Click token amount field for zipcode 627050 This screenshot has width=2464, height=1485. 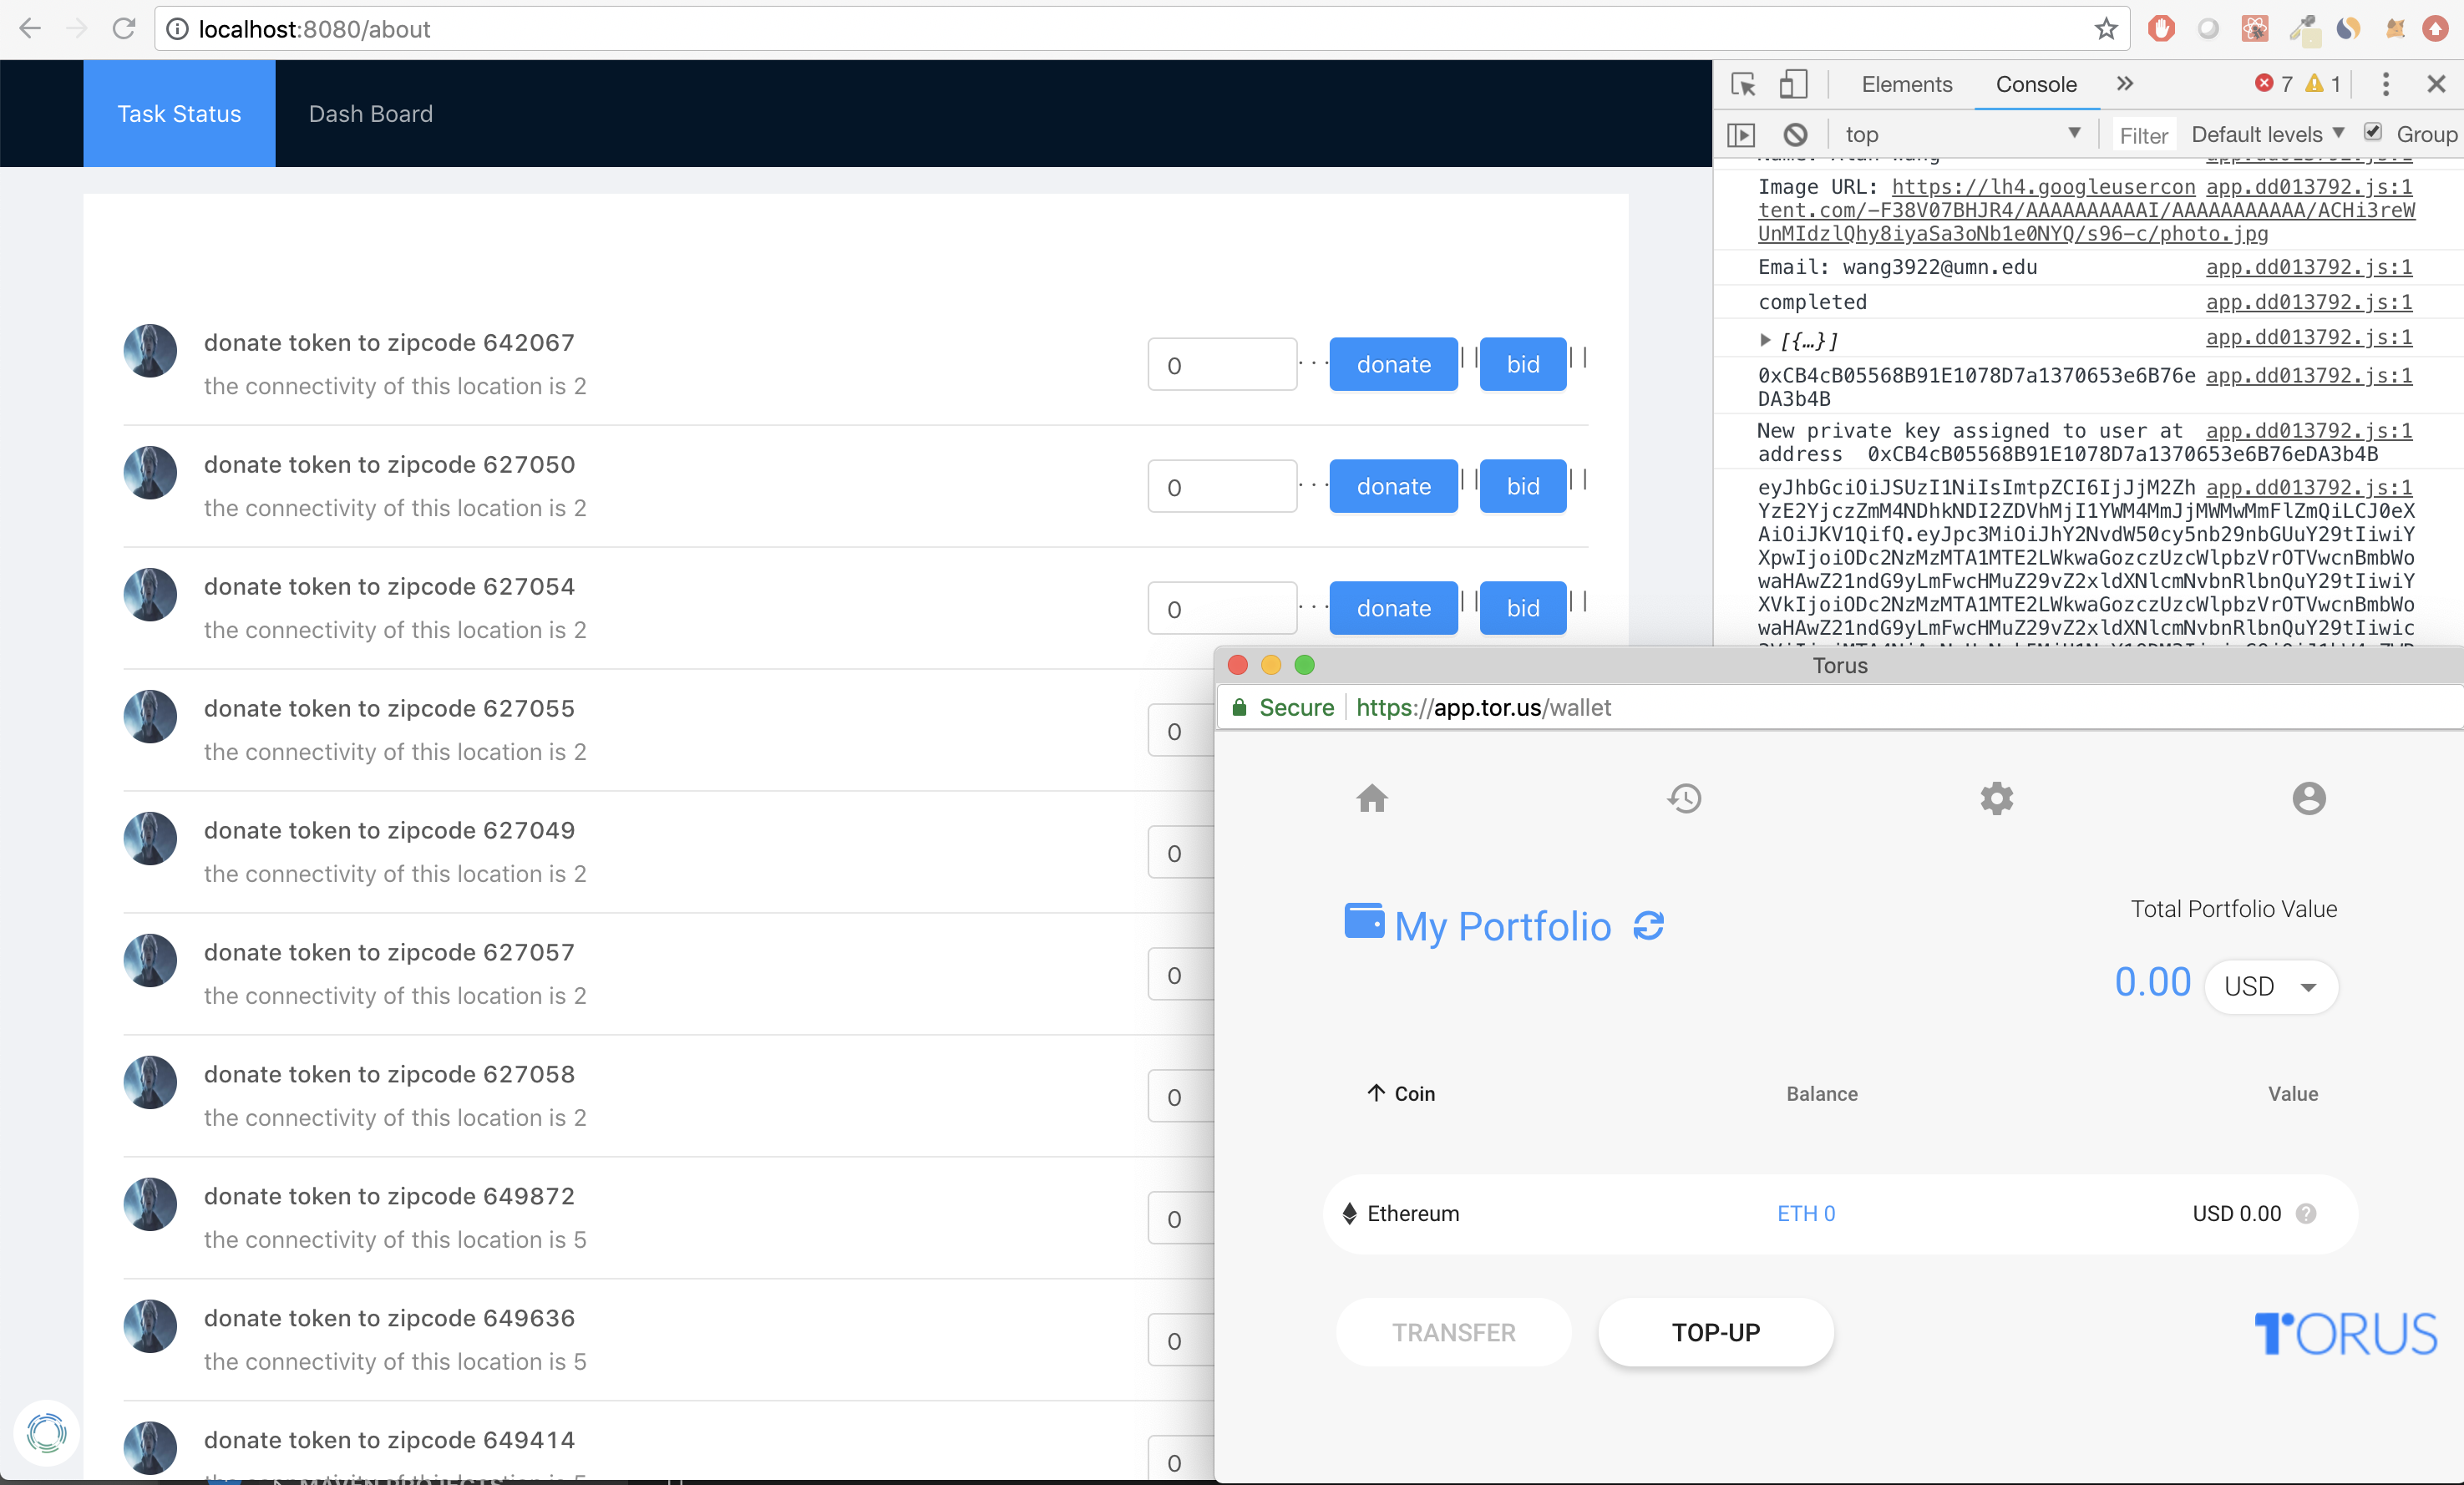click(1222, 487)
